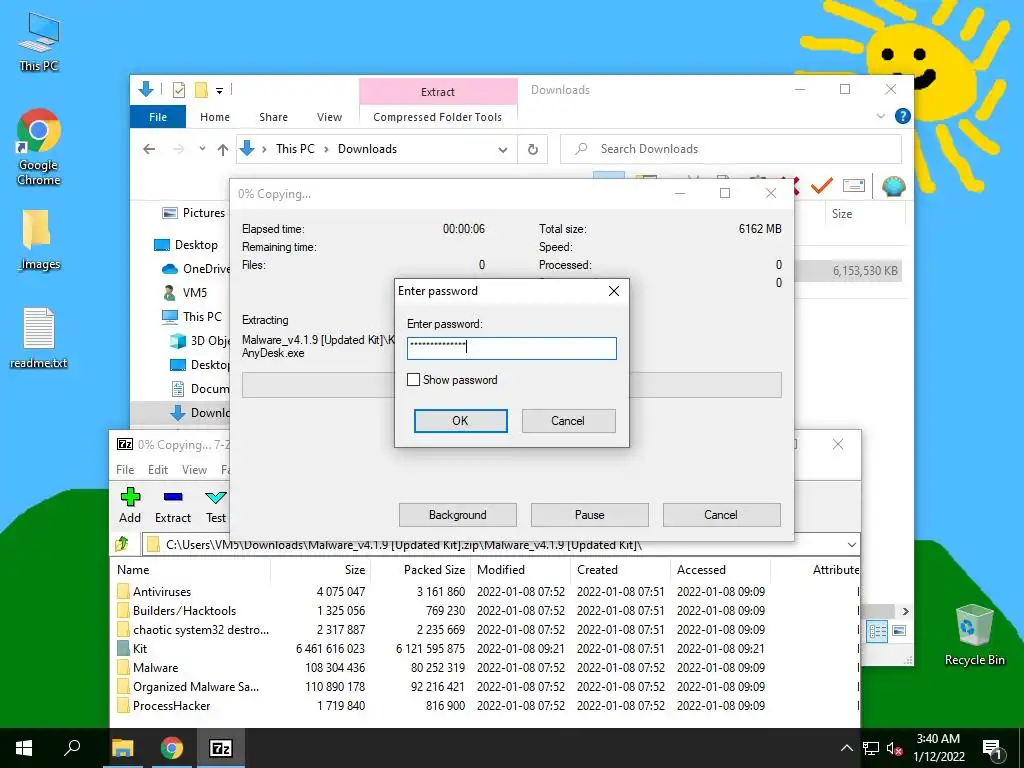This screenshot has width=1024, height=768.
Task: Select VM5 user in navigation pane
Action: pos(185,293)
